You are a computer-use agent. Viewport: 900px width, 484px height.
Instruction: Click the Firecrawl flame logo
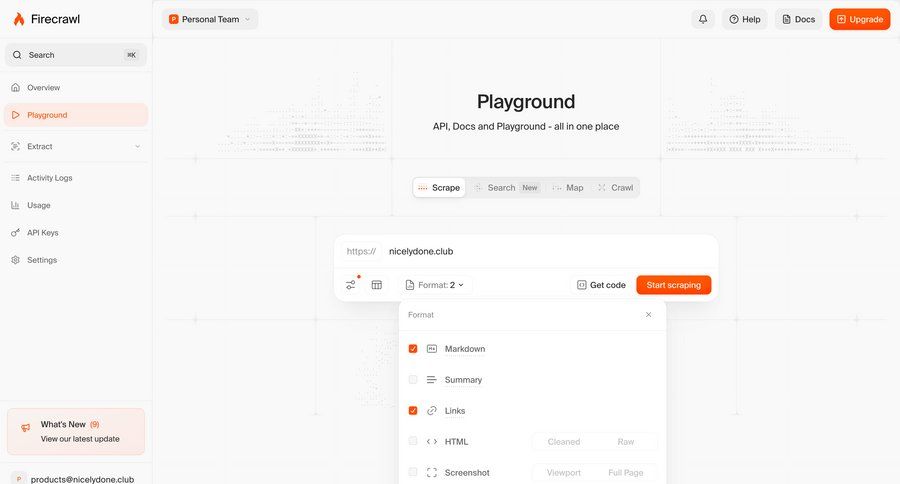tap(19, 19)
